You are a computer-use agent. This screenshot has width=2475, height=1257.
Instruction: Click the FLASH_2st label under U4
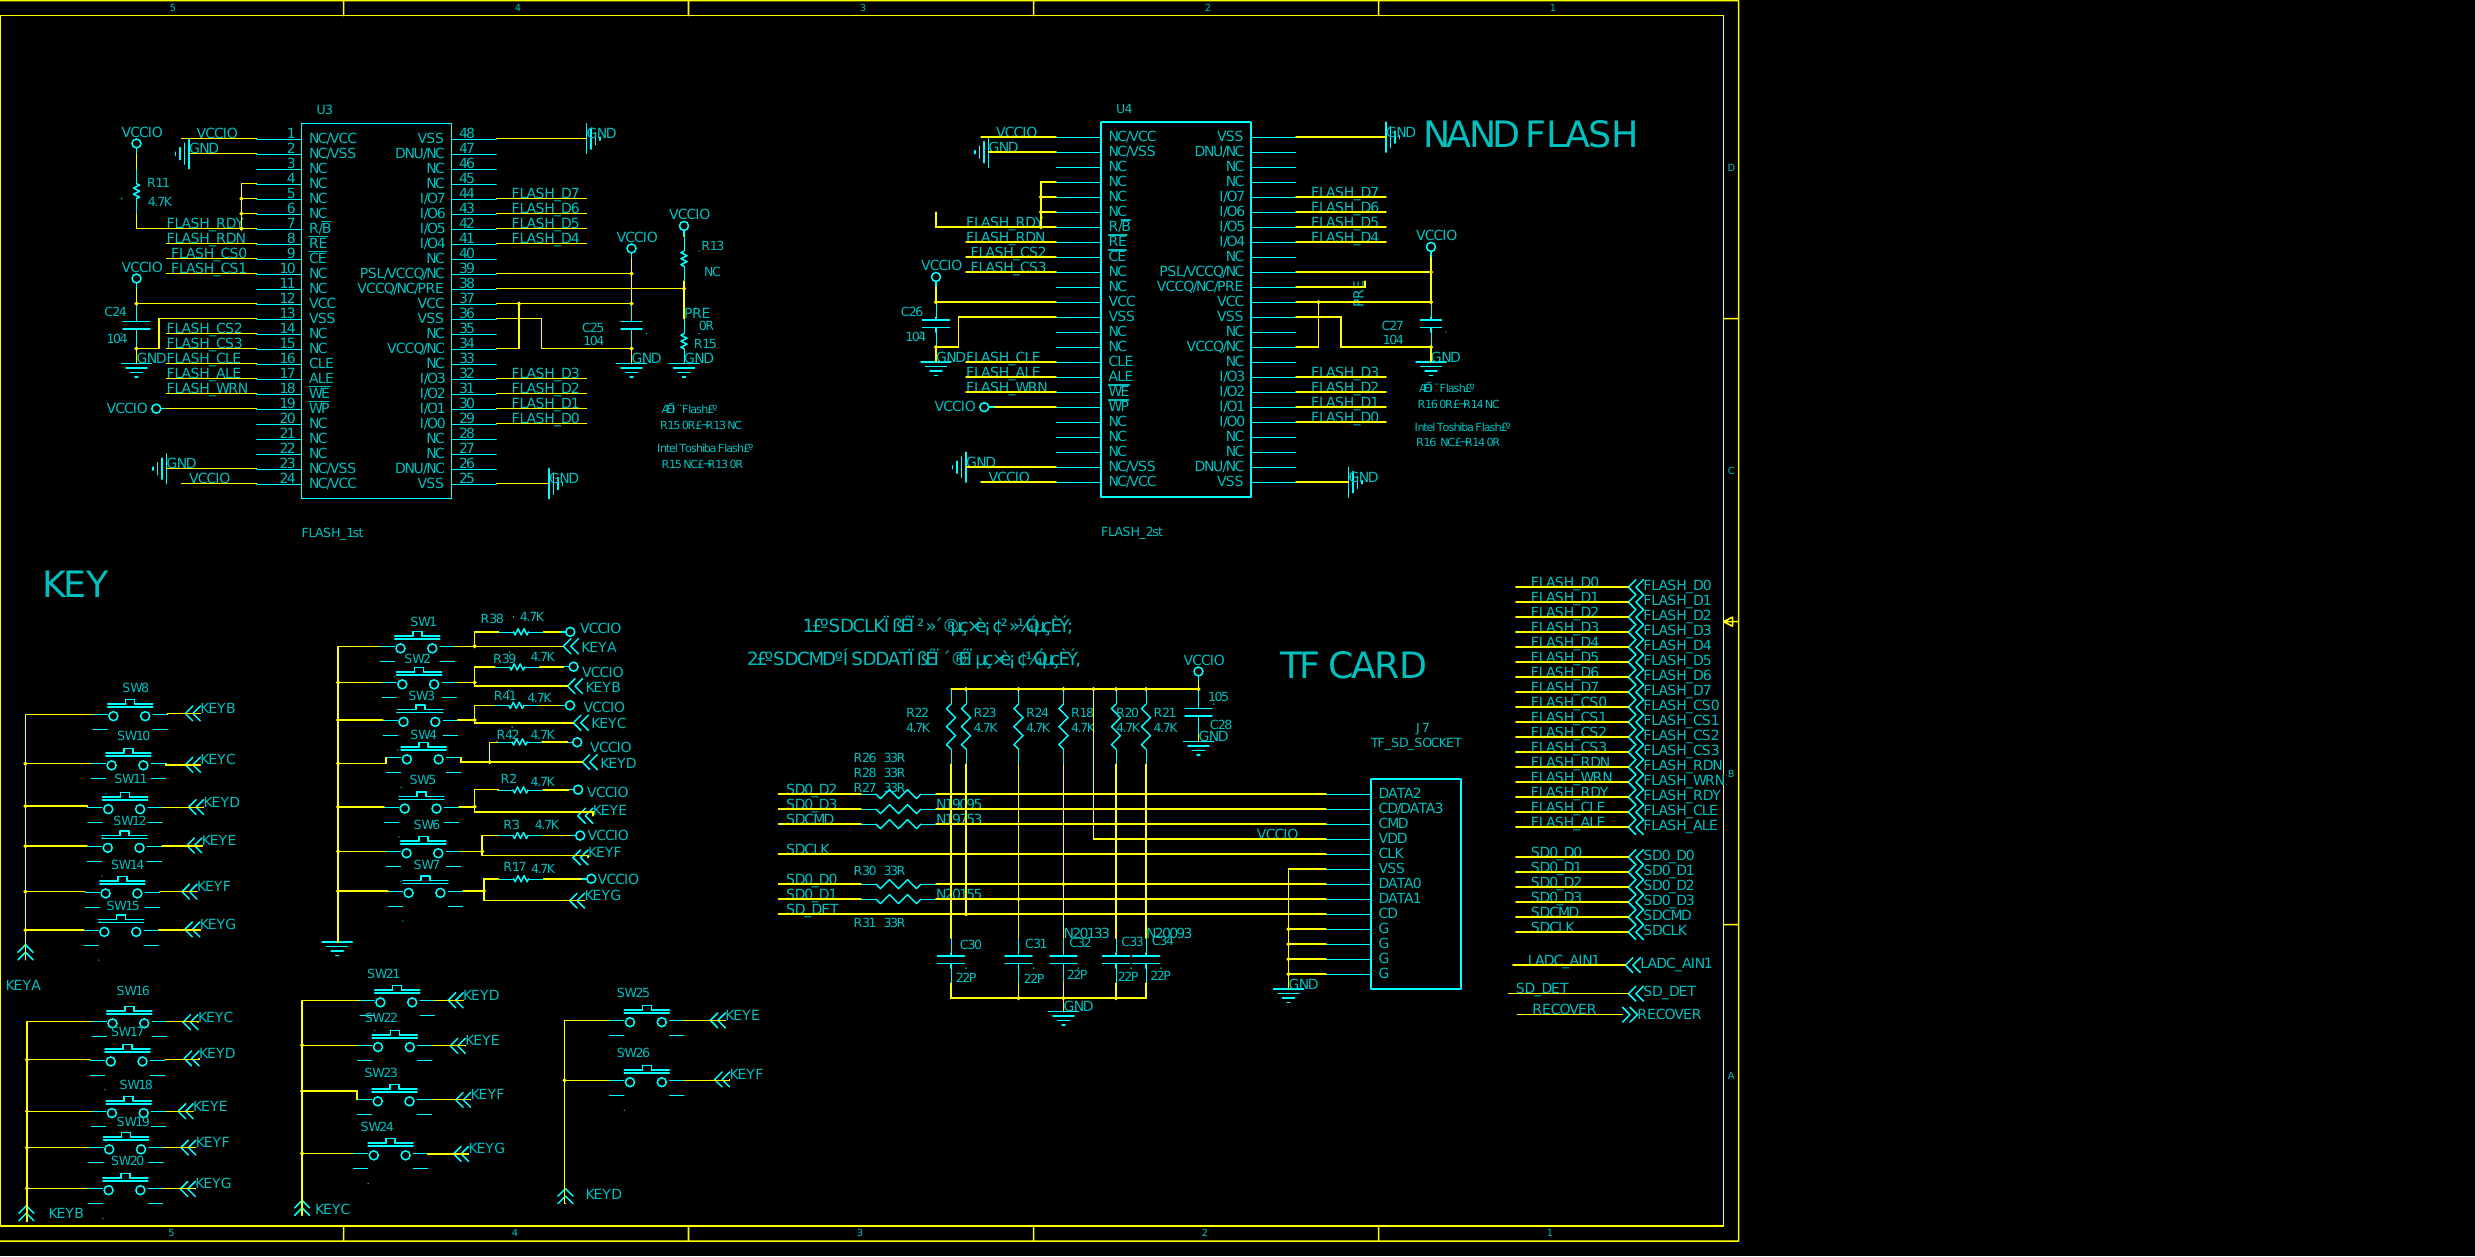(1131, 532)
